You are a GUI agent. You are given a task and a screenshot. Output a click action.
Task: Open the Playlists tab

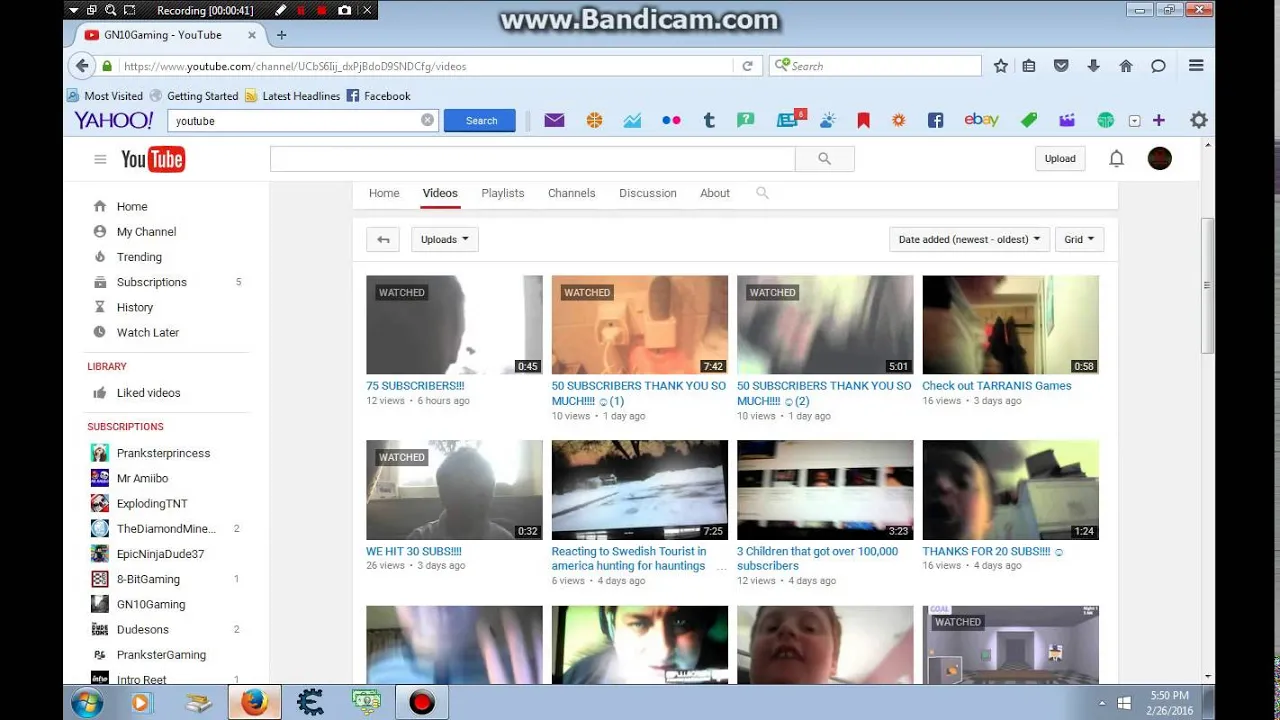503,193
